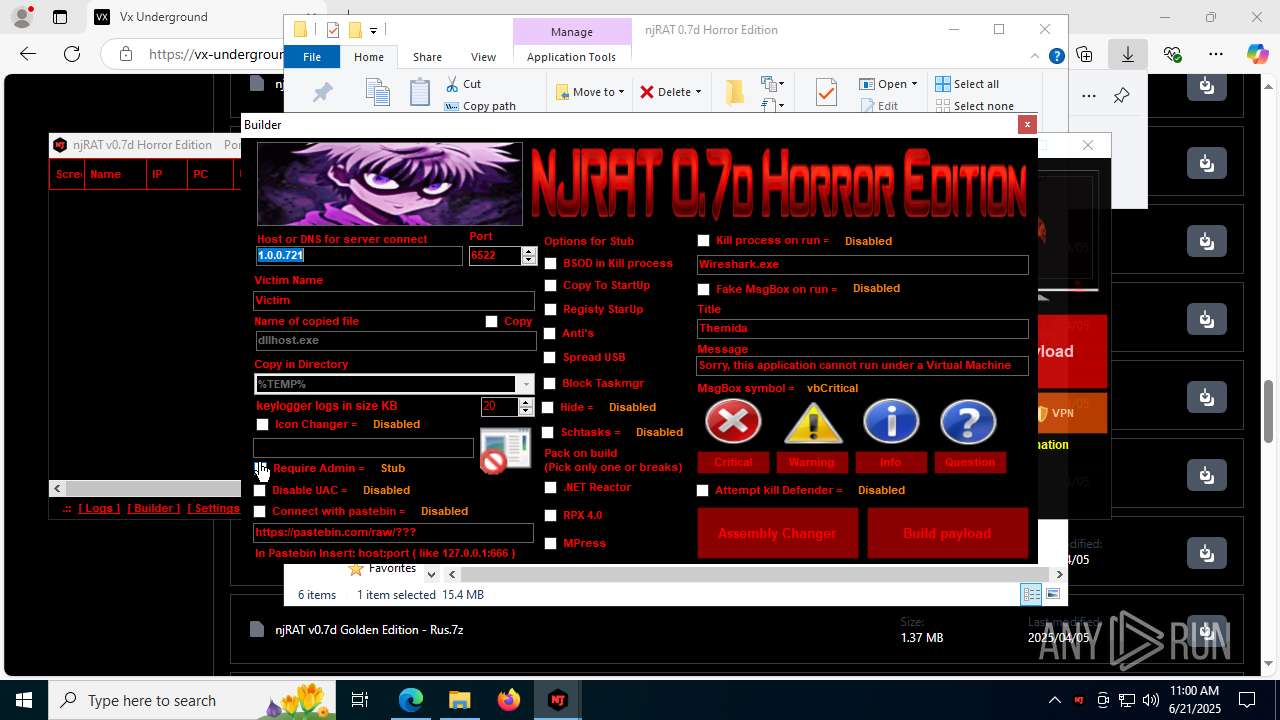Collapse the Explorer ribbon chevron
Viewport: 1280px width, 720px height.
[x=1036, y=57]
